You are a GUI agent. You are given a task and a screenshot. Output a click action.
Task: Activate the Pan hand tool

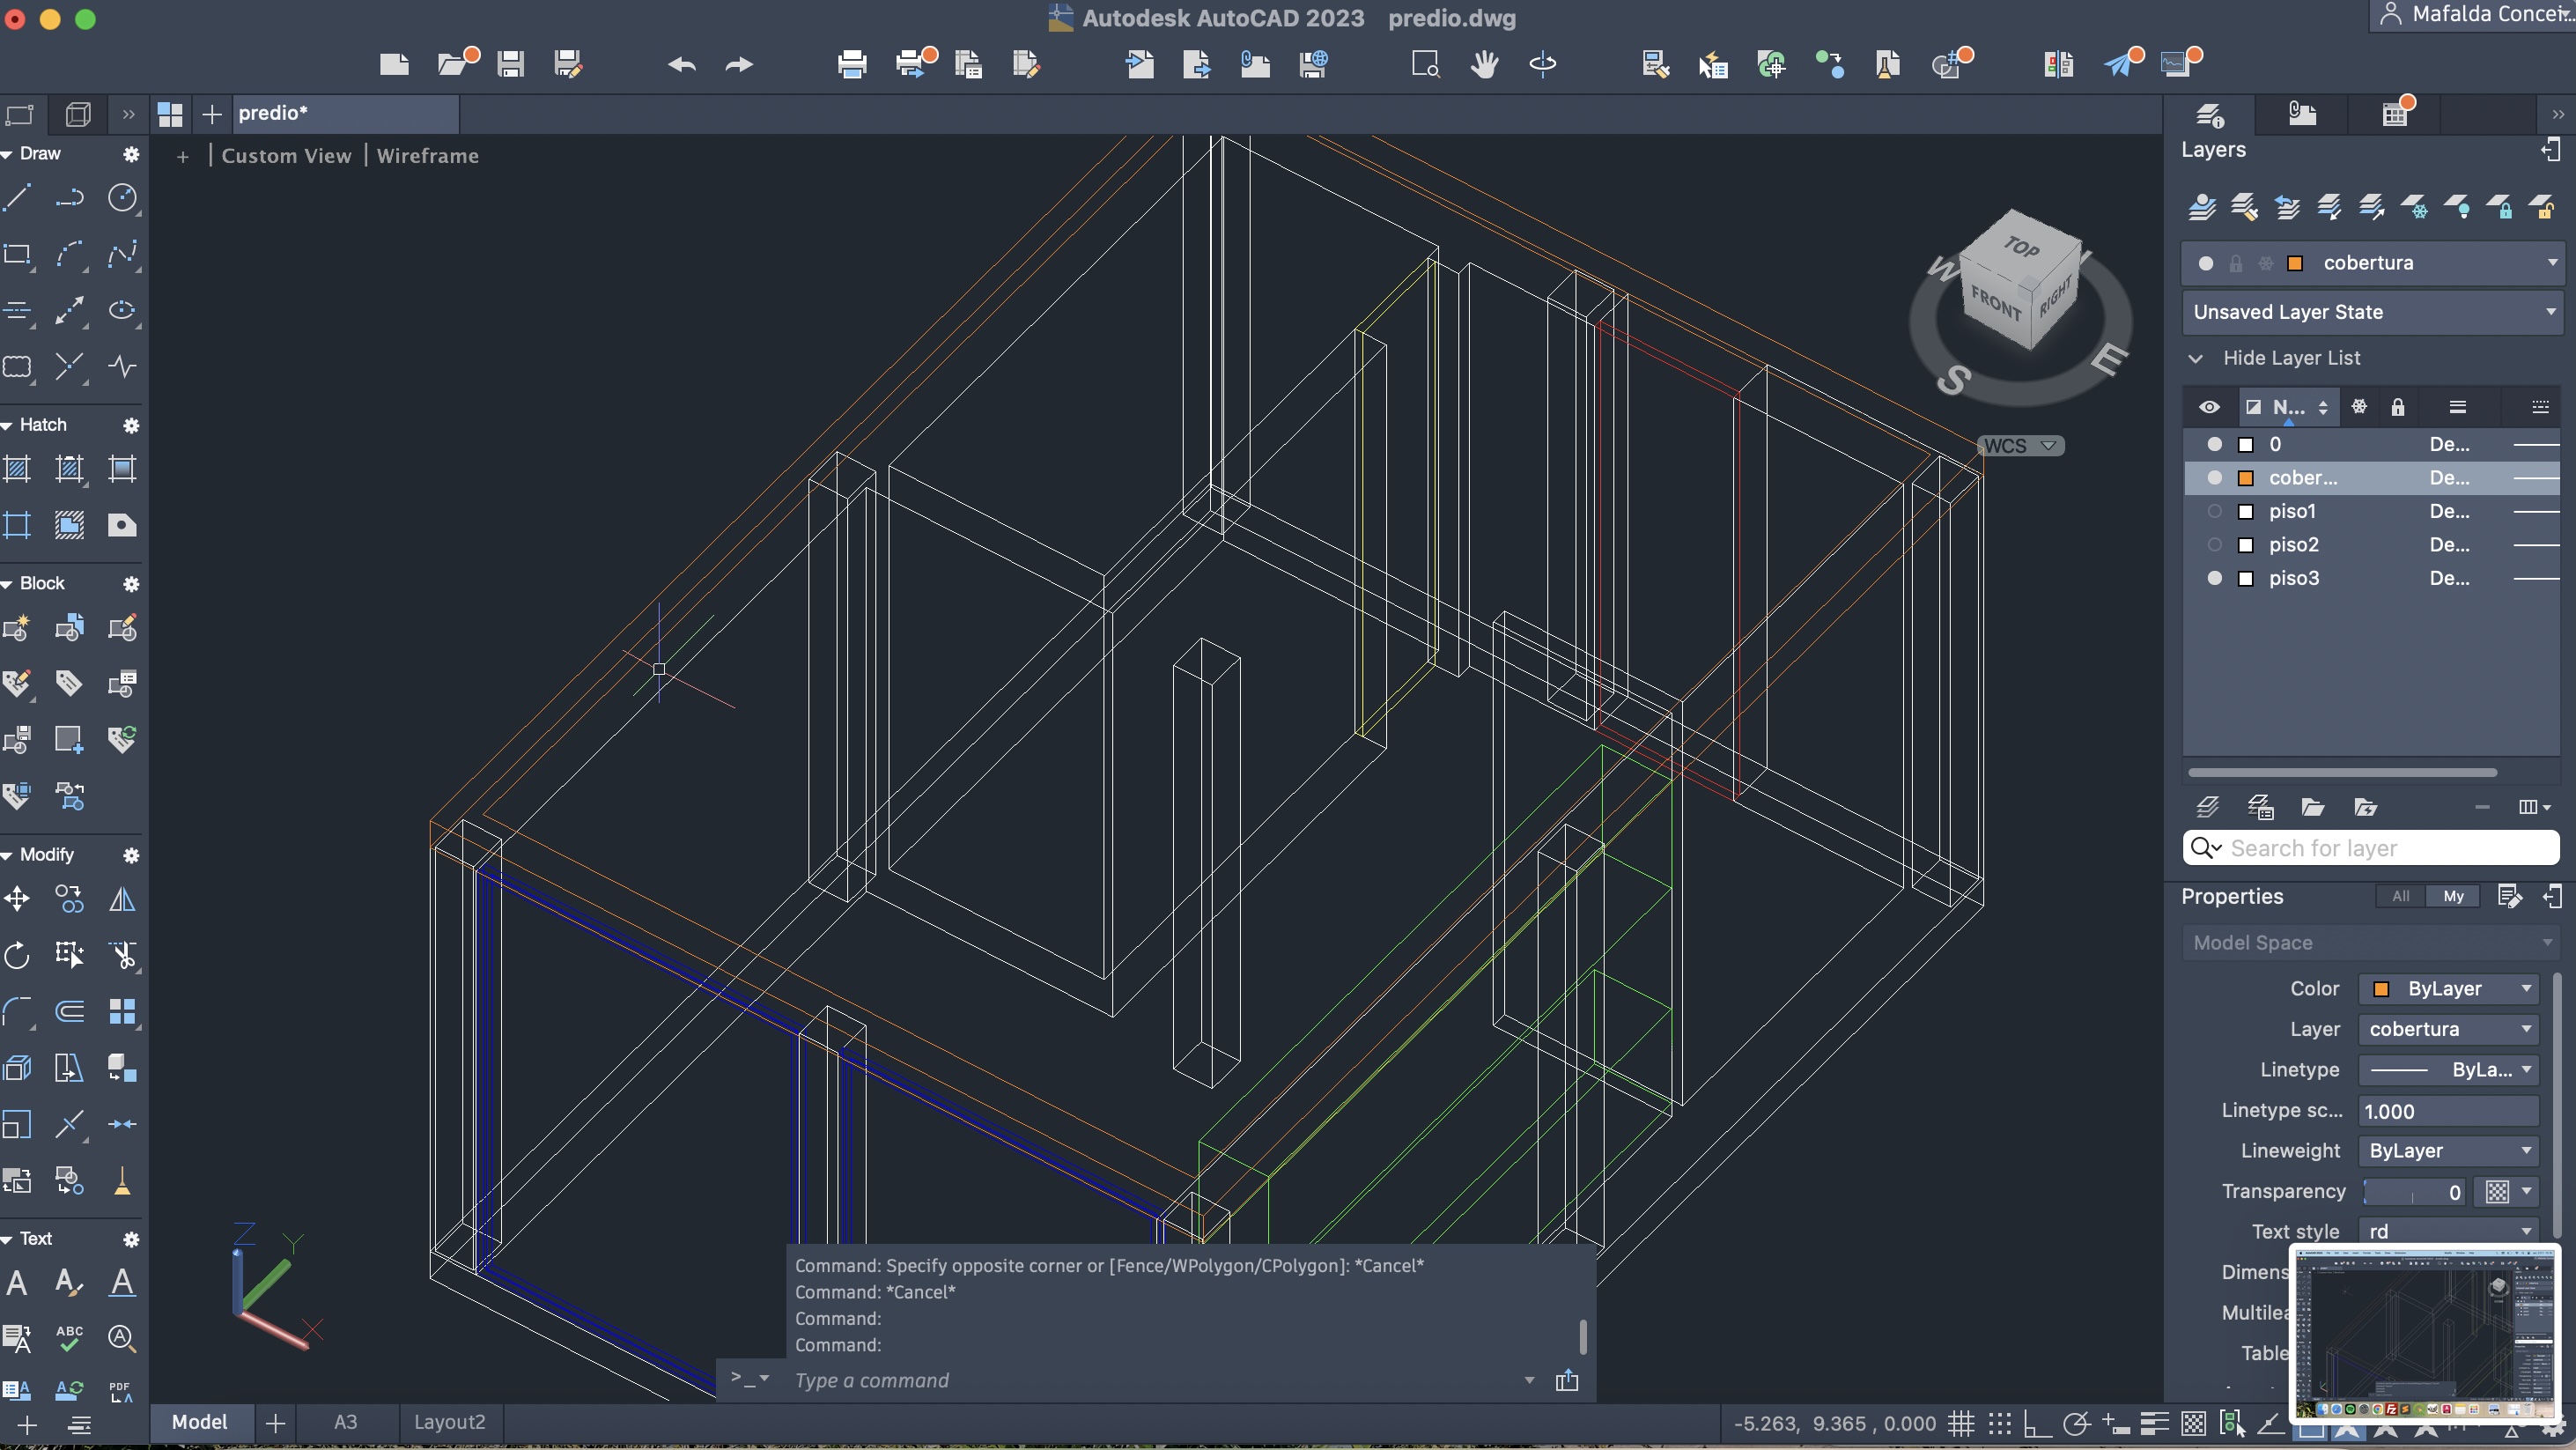tap(1484, 65)
